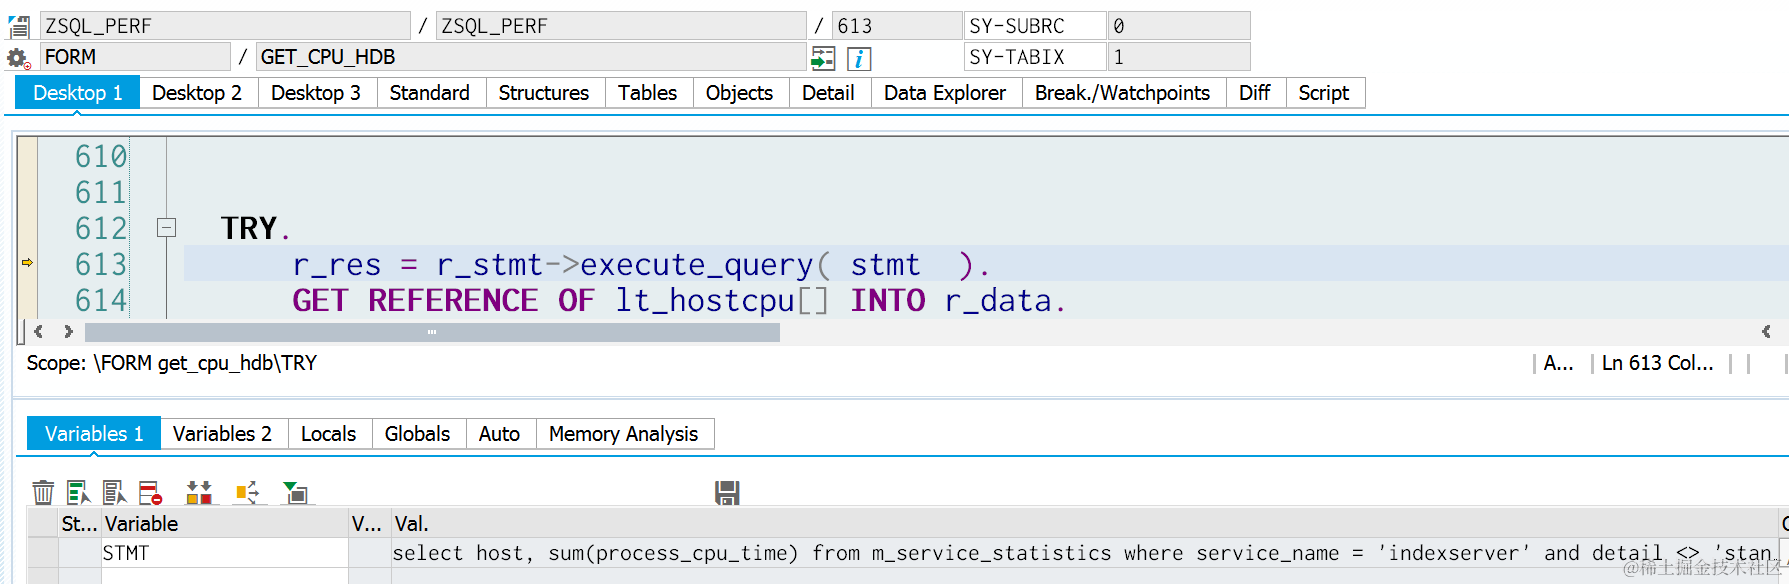Click the A... status bar entry
The image size is (1789, 584).
[1558, 363]
